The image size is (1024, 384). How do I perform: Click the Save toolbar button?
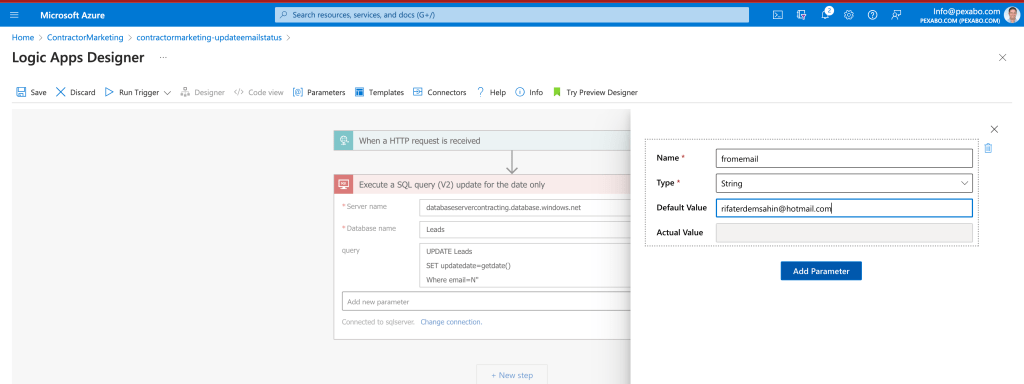point(31,92)
